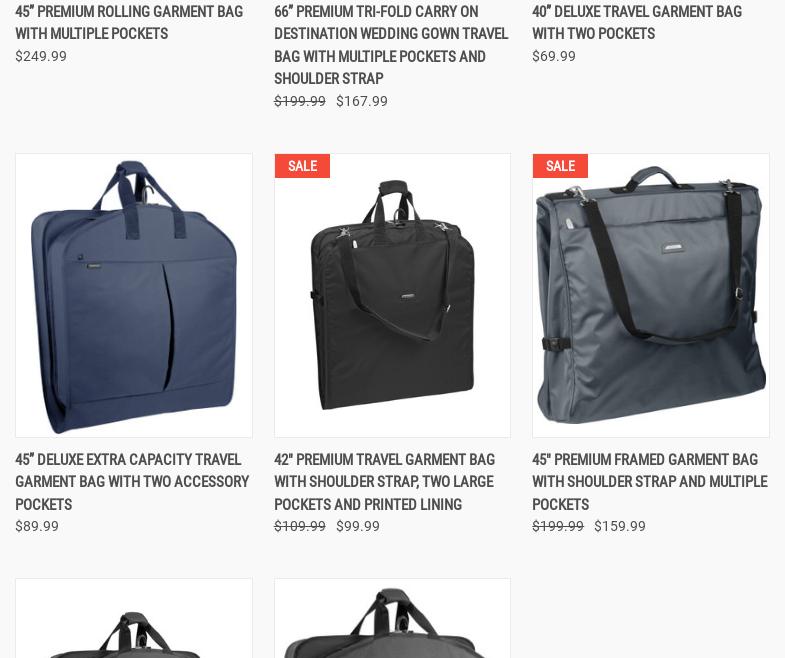Viewport: 785px width, 658px height.
Task: Click the $167.99 sale price
Action: pos(362,101)
